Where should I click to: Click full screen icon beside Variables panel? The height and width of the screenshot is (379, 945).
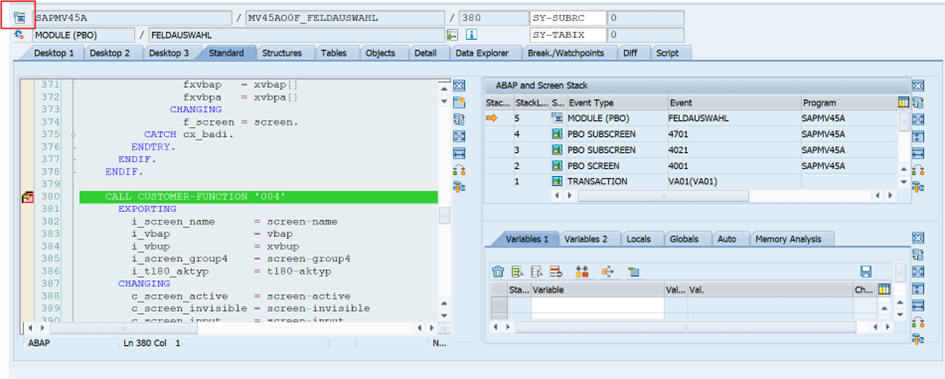tap(918, 271)
